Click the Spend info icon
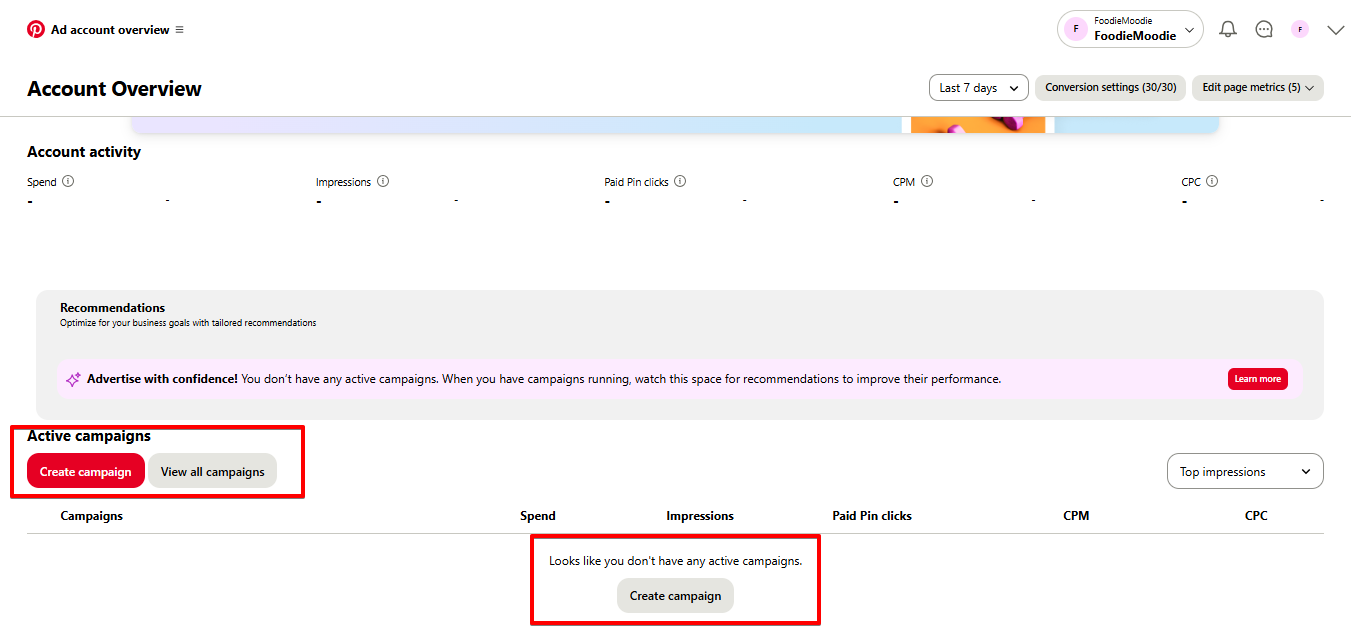The height and width of the screenshot is (638, 1351). pyautogui.click(x=68, y=182)
